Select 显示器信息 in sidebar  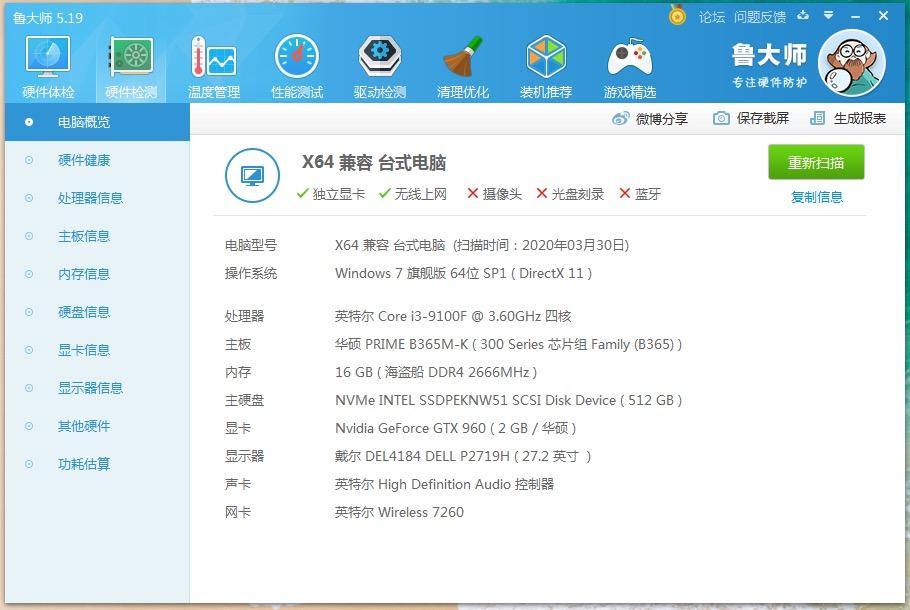[97, 388]
